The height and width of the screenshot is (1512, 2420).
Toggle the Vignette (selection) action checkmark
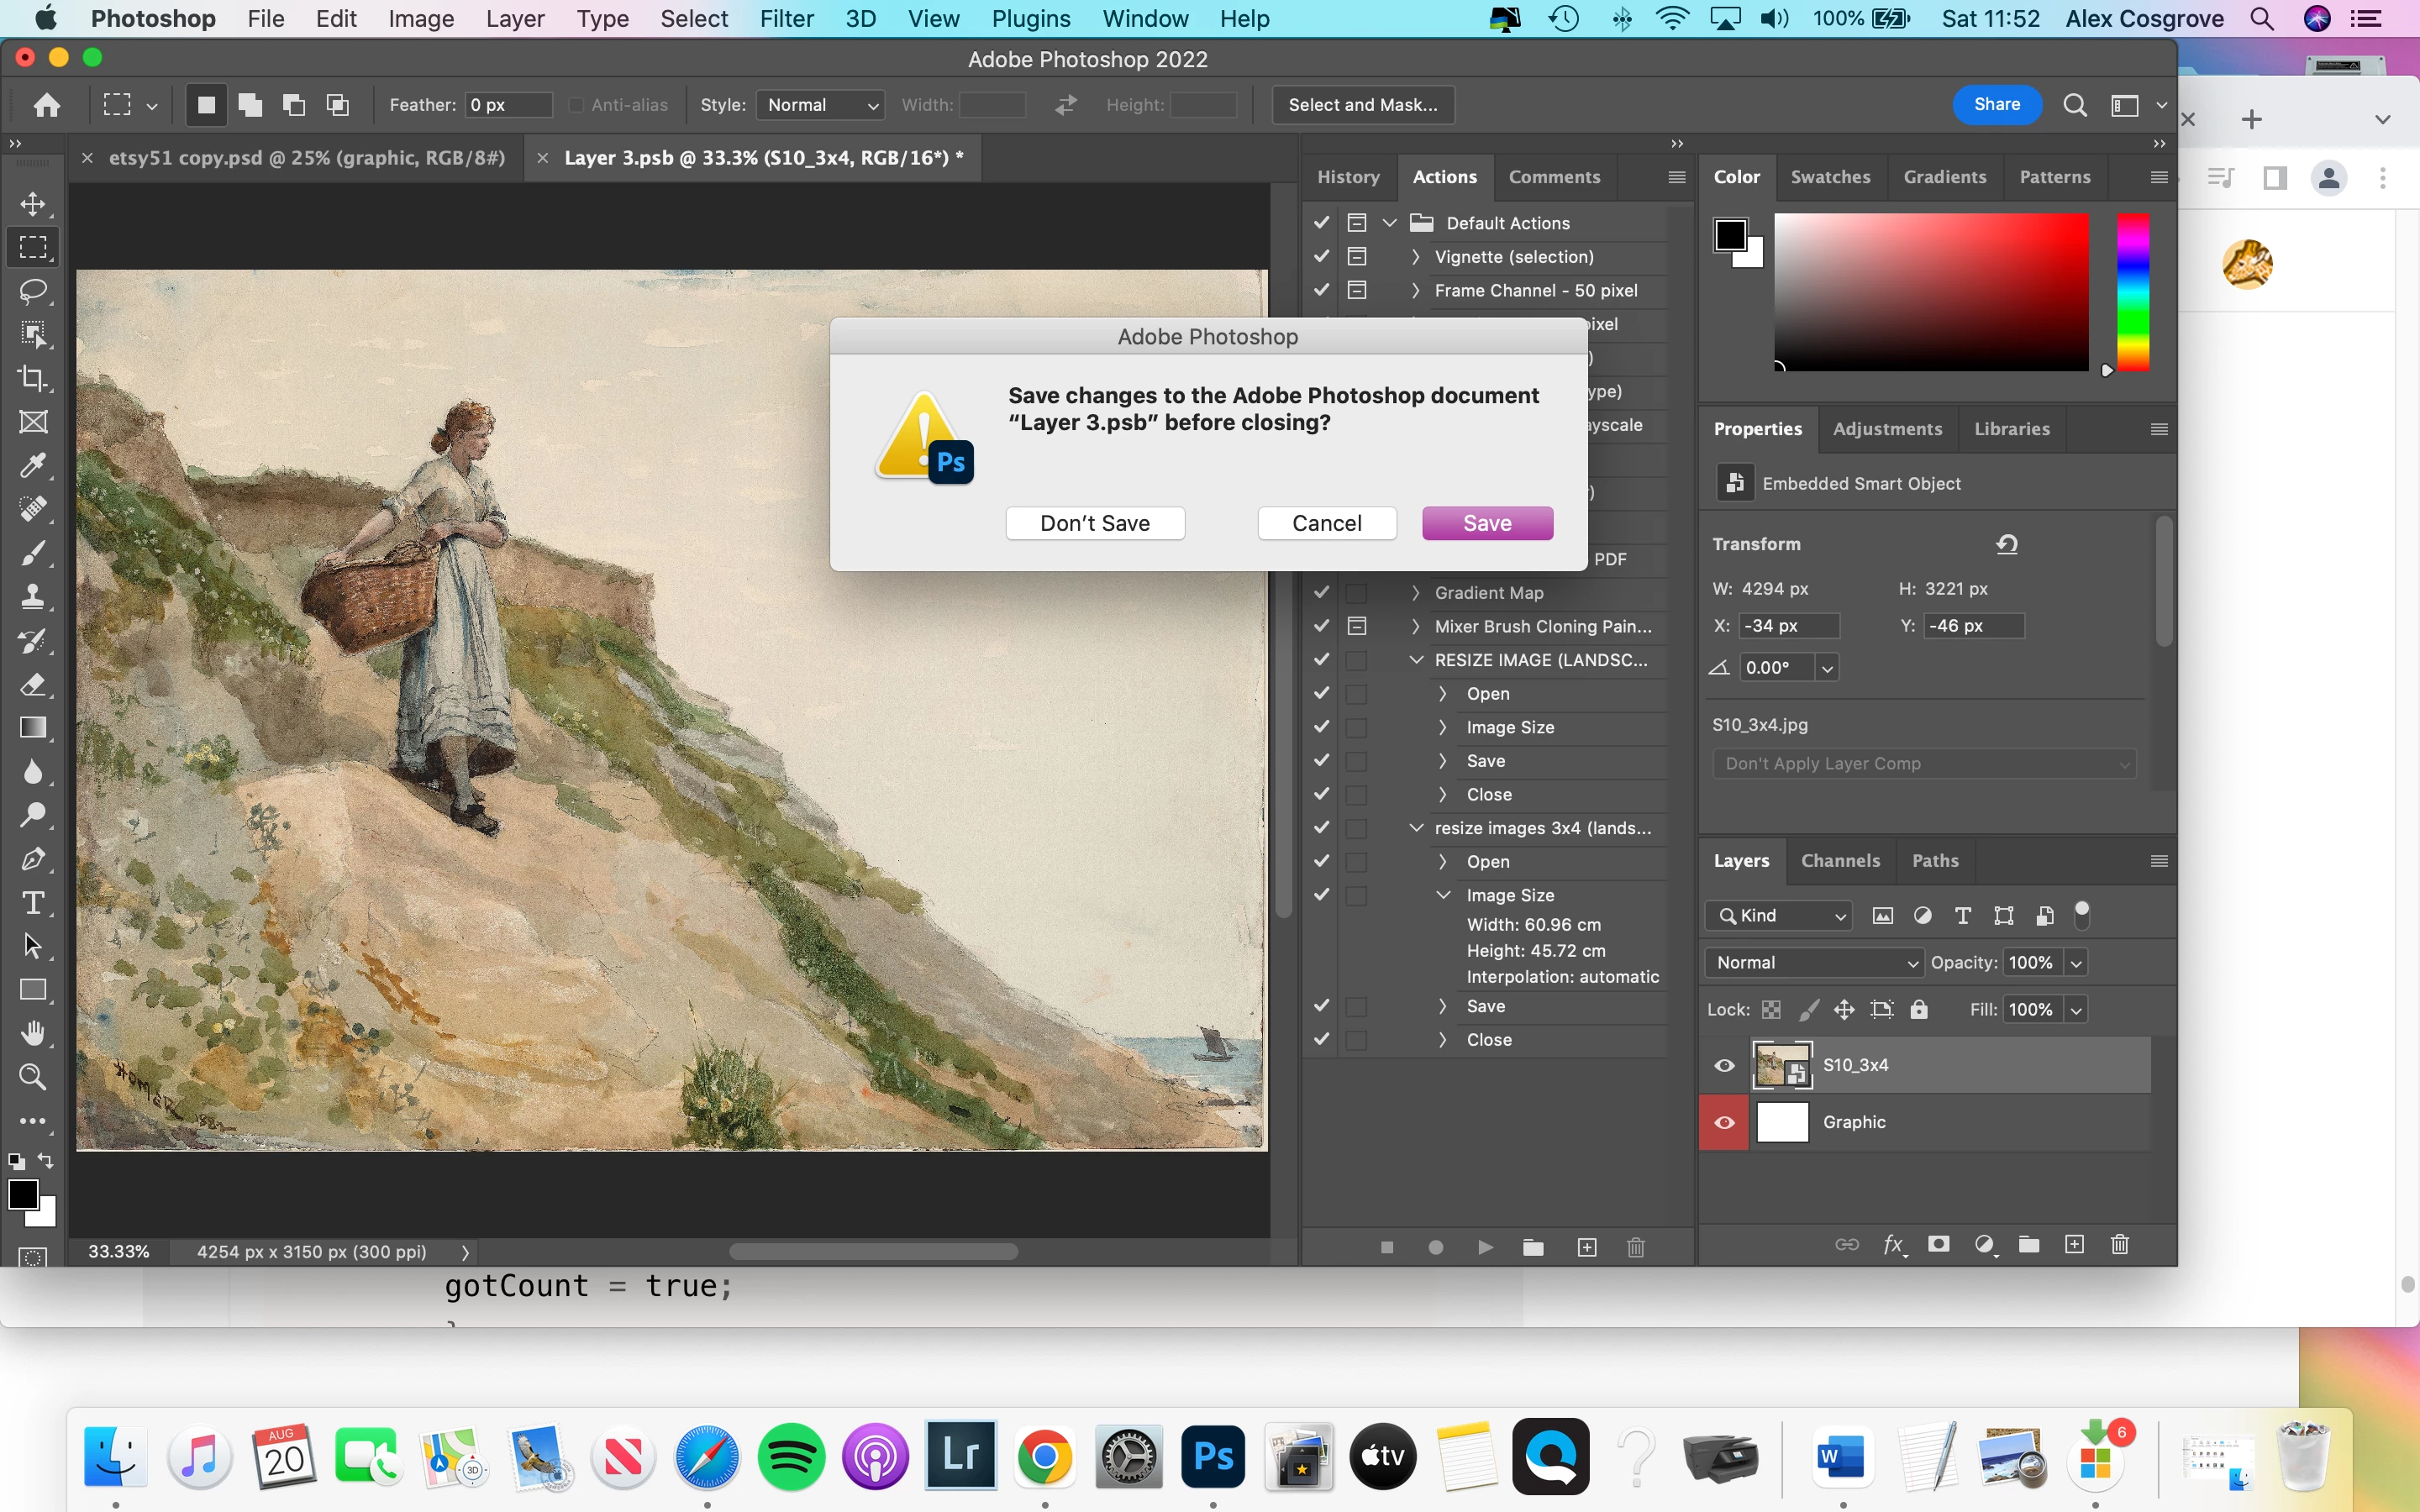point(1321,257)
